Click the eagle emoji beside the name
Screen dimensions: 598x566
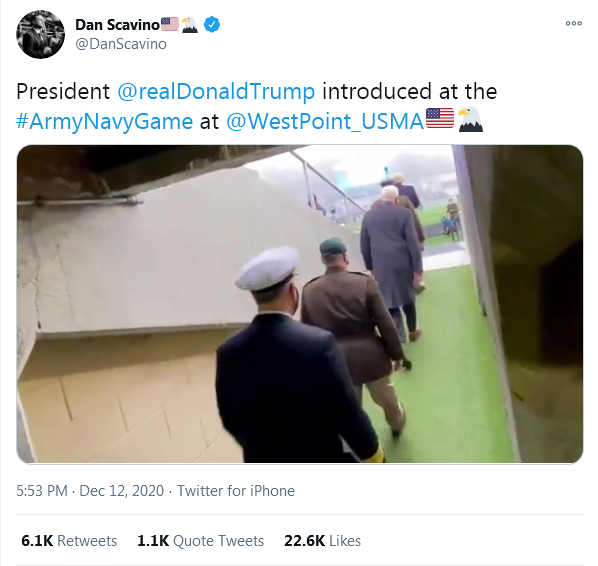click(190, 25)
